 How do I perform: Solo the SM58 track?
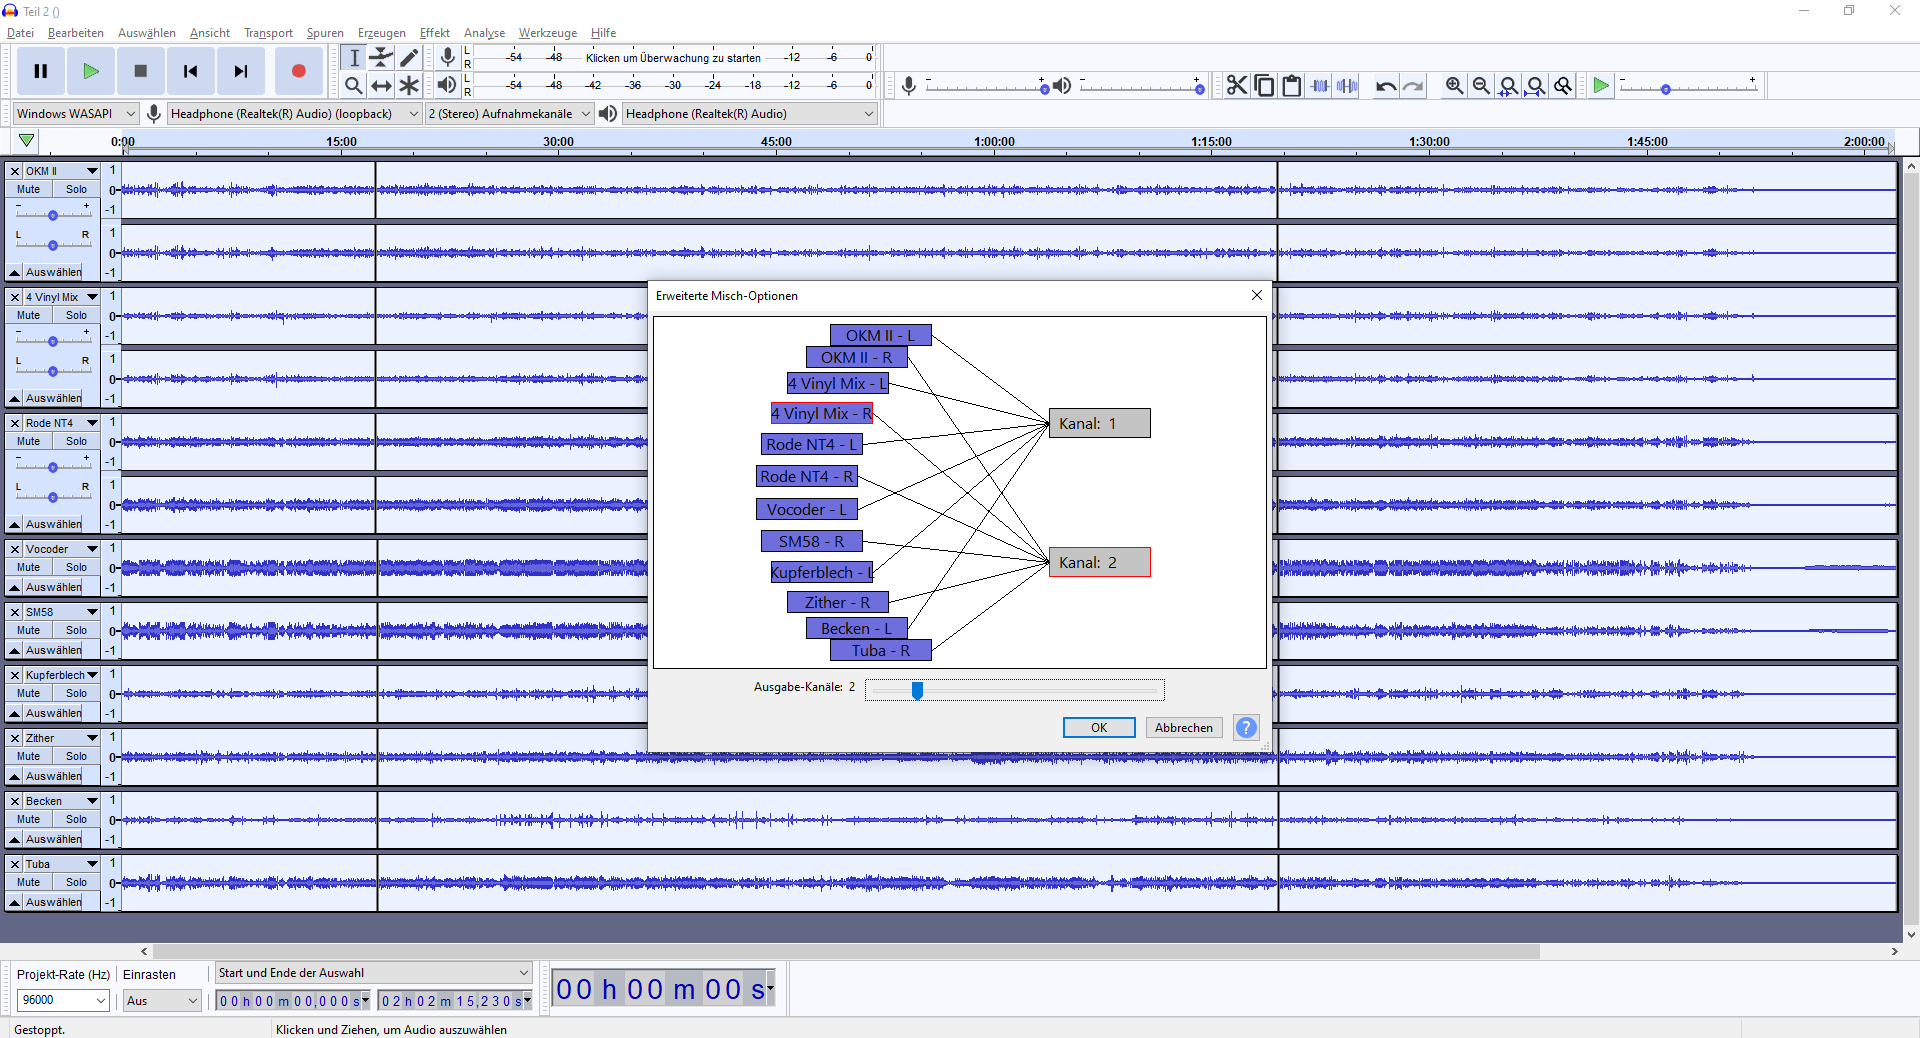click(76, 630)
